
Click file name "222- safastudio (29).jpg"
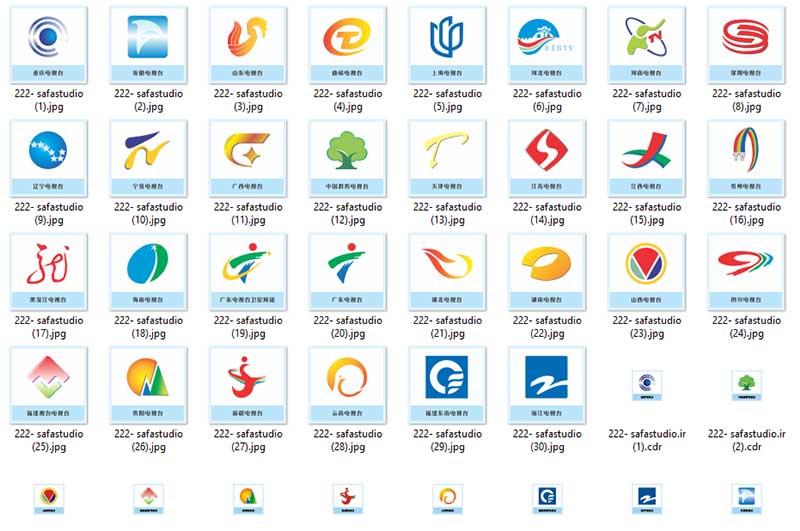(x=448, y=440)
